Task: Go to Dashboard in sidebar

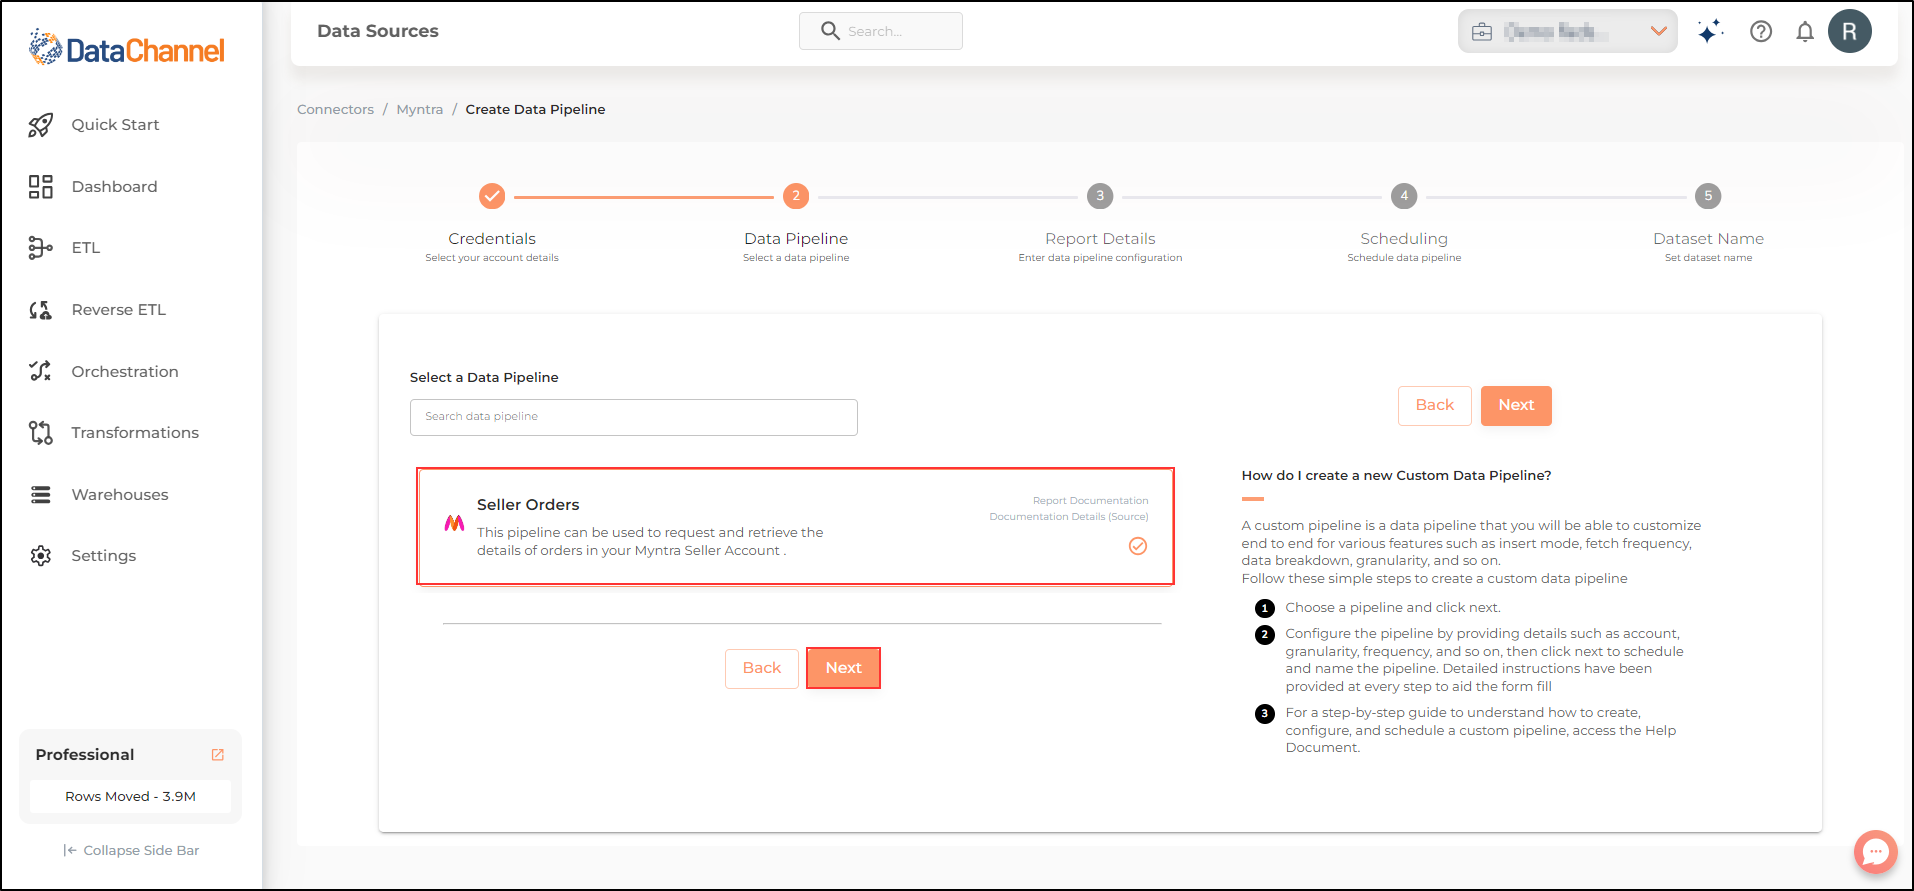Action: (x=114, y=187)
